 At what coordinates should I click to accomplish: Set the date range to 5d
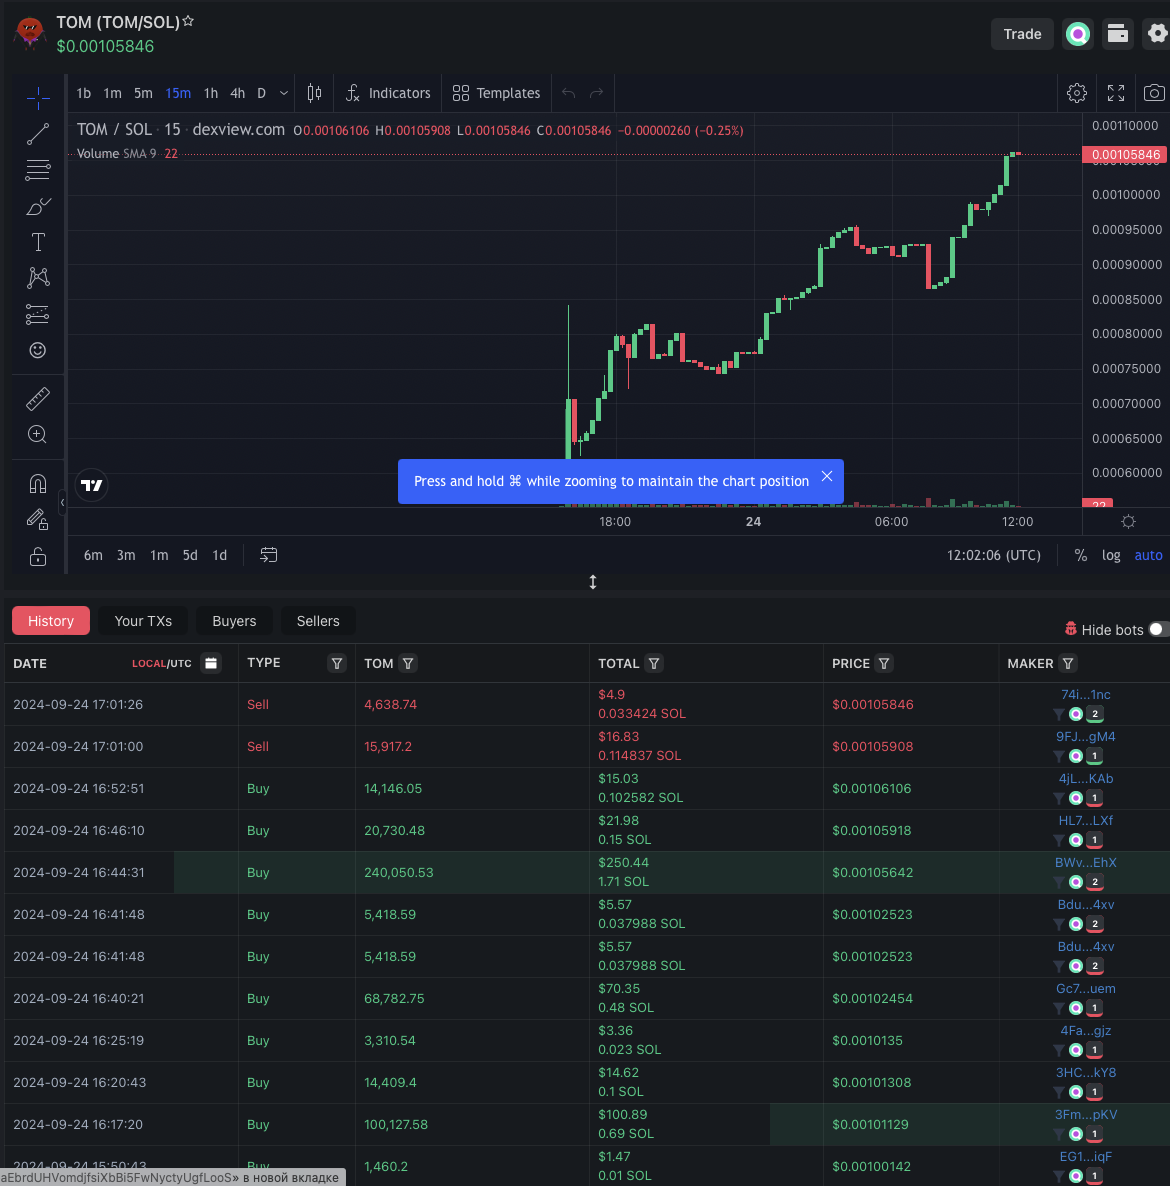[x=190, y=555]
